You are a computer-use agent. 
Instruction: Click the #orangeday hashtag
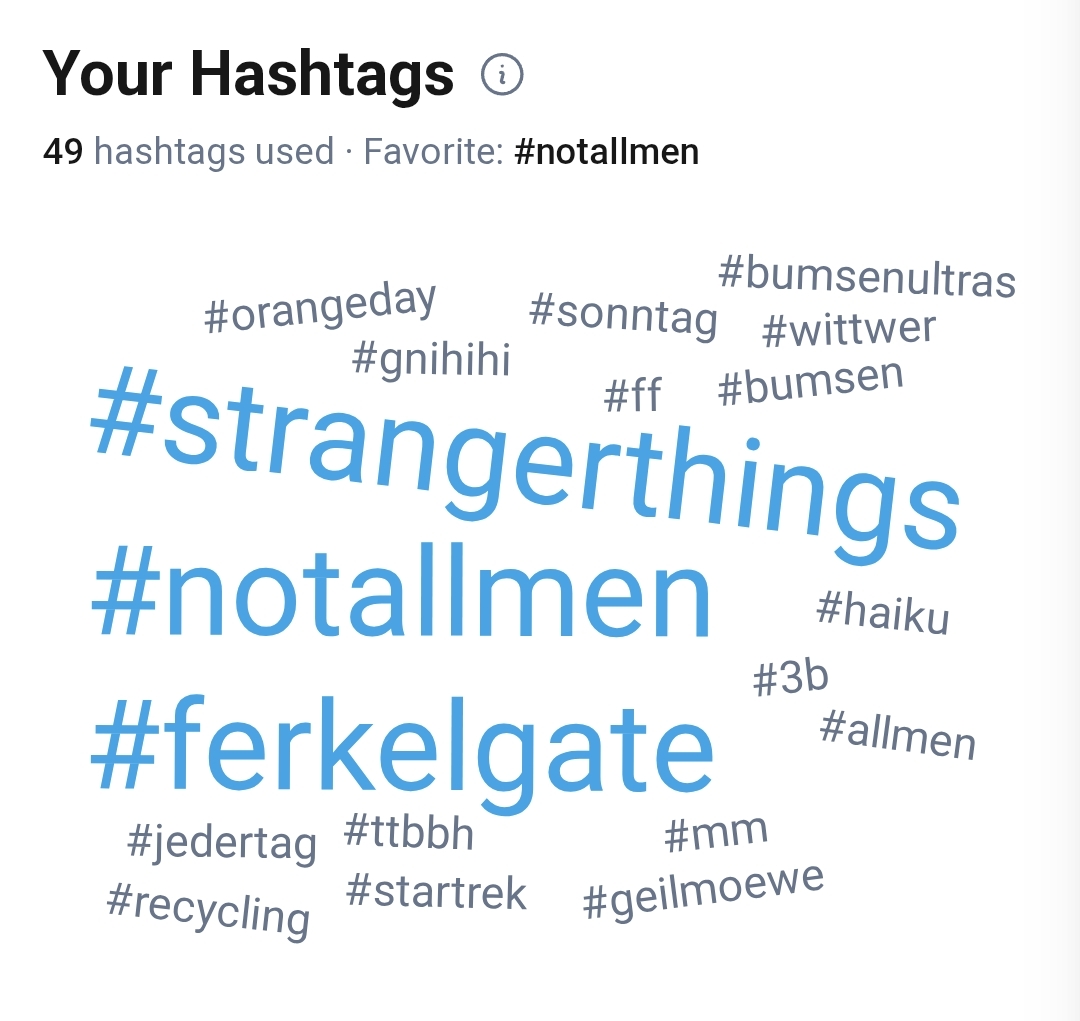click(320, 308)
